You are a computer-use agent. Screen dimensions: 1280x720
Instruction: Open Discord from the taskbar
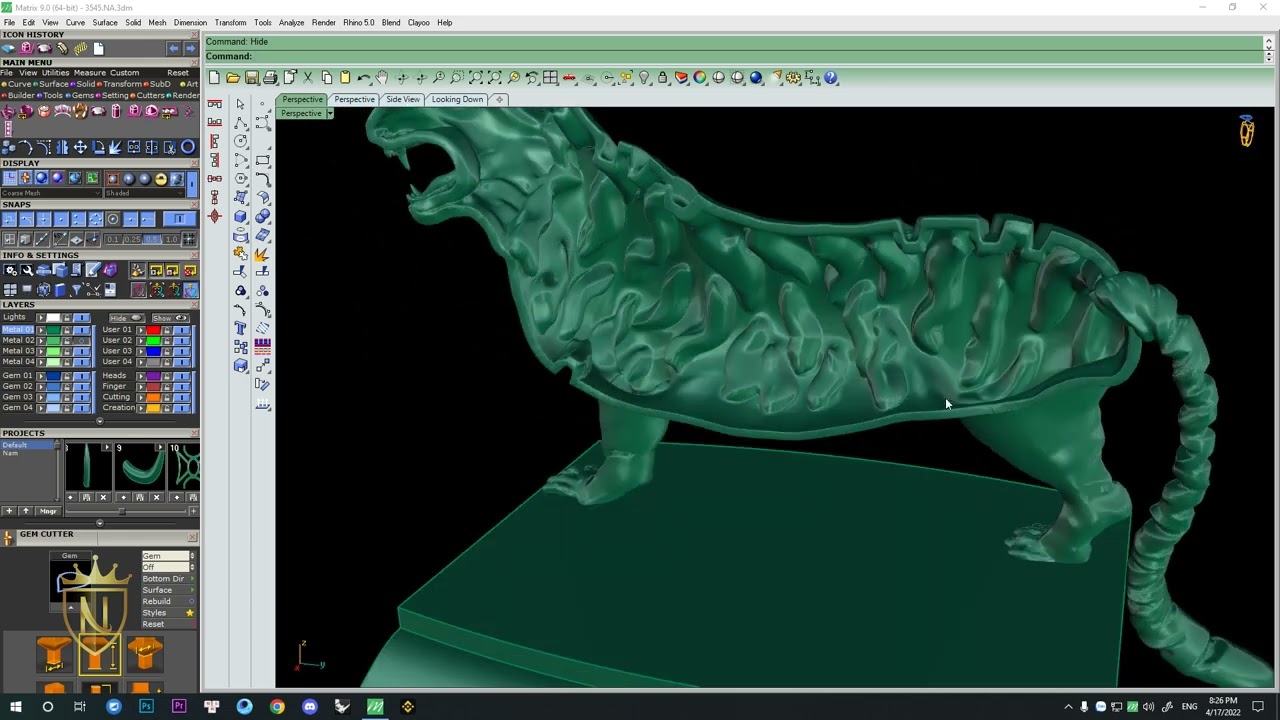(309, 707)
